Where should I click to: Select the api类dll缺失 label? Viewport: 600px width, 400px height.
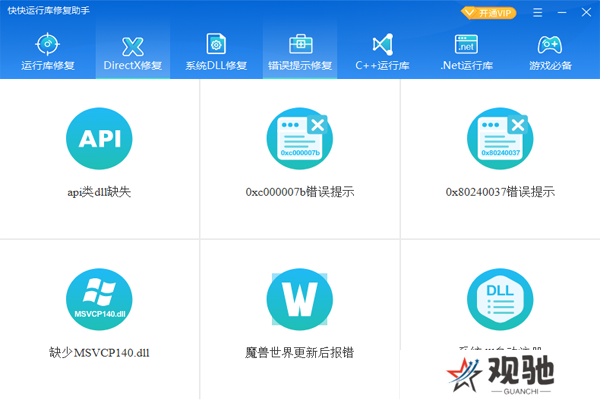99,192
